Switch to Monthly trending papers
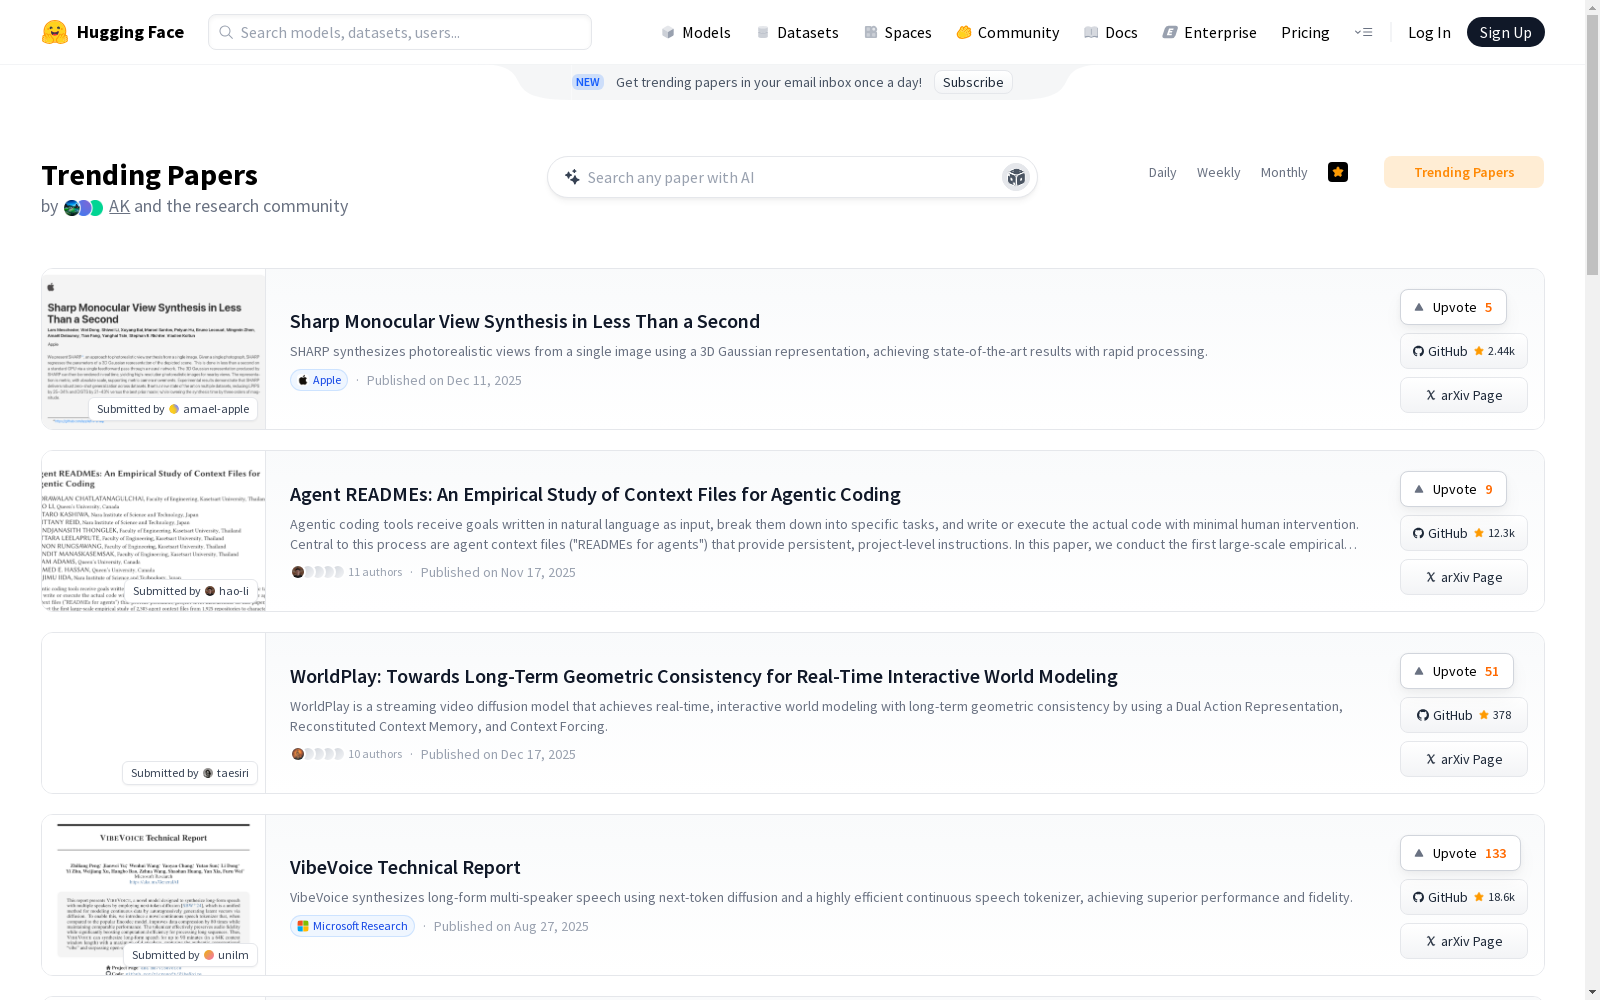The height and width of the screenshot is (1000, 1600). coord(1284,172)
